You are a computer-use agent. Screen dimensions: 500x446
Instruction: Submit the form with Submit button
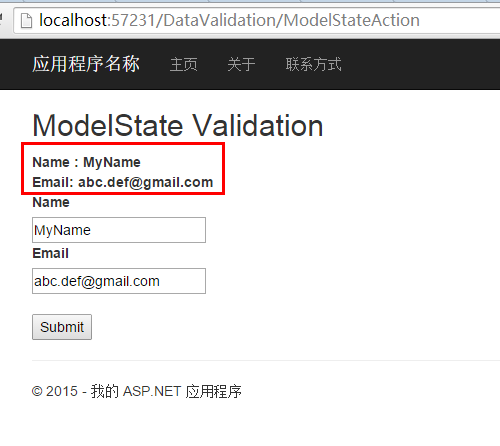62,327
